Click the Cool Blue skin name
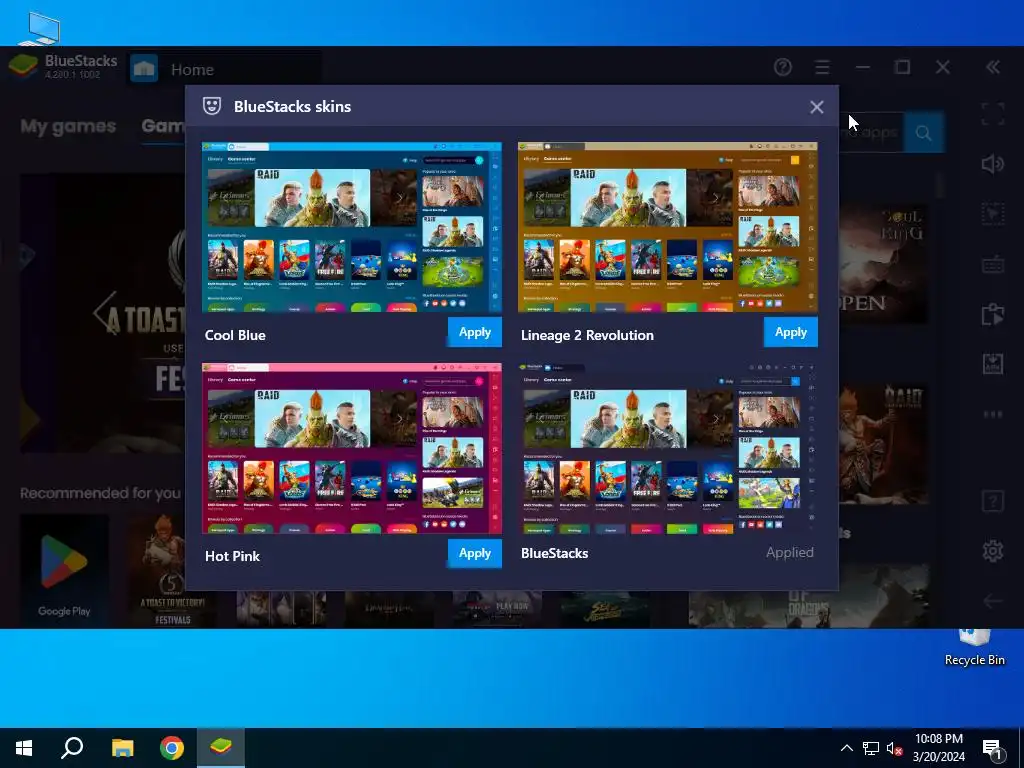The height and width of the screenshot is (768, 1024). click(235, 335)
